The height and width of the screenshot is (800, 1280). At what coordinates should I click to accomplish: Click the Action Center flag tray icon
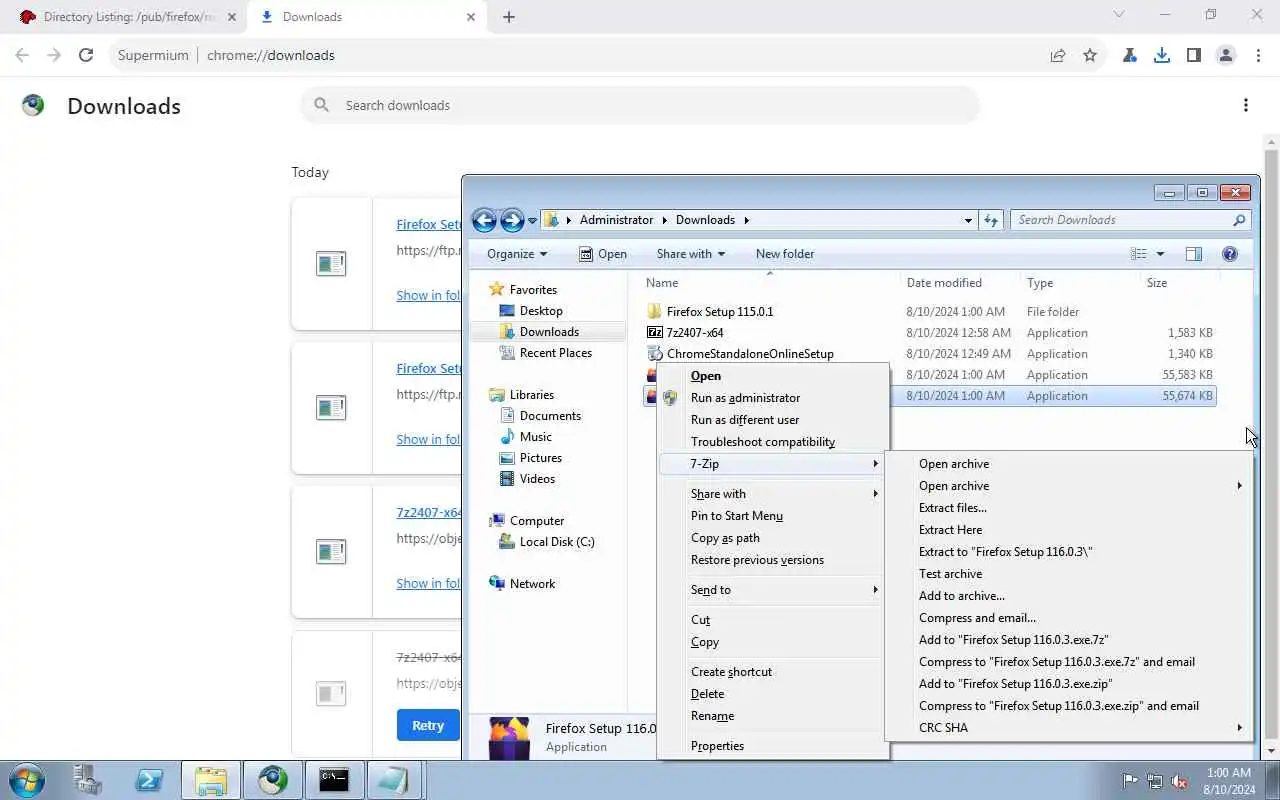pos(1130,781)
